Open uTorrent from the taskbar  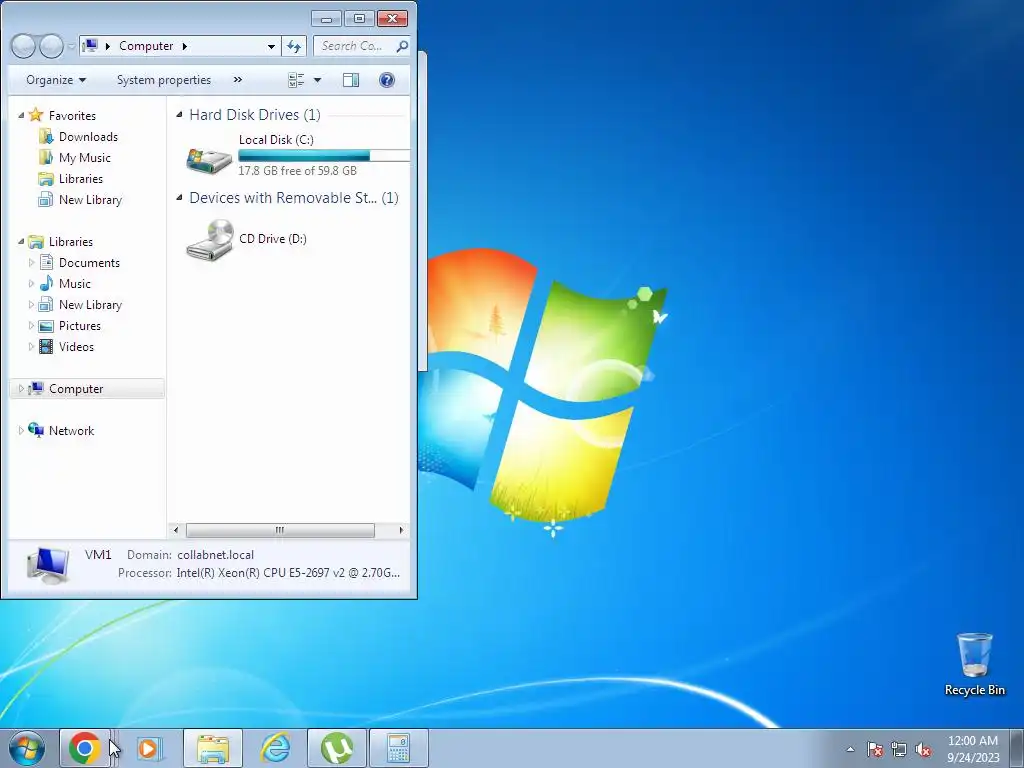coord(337,748)
